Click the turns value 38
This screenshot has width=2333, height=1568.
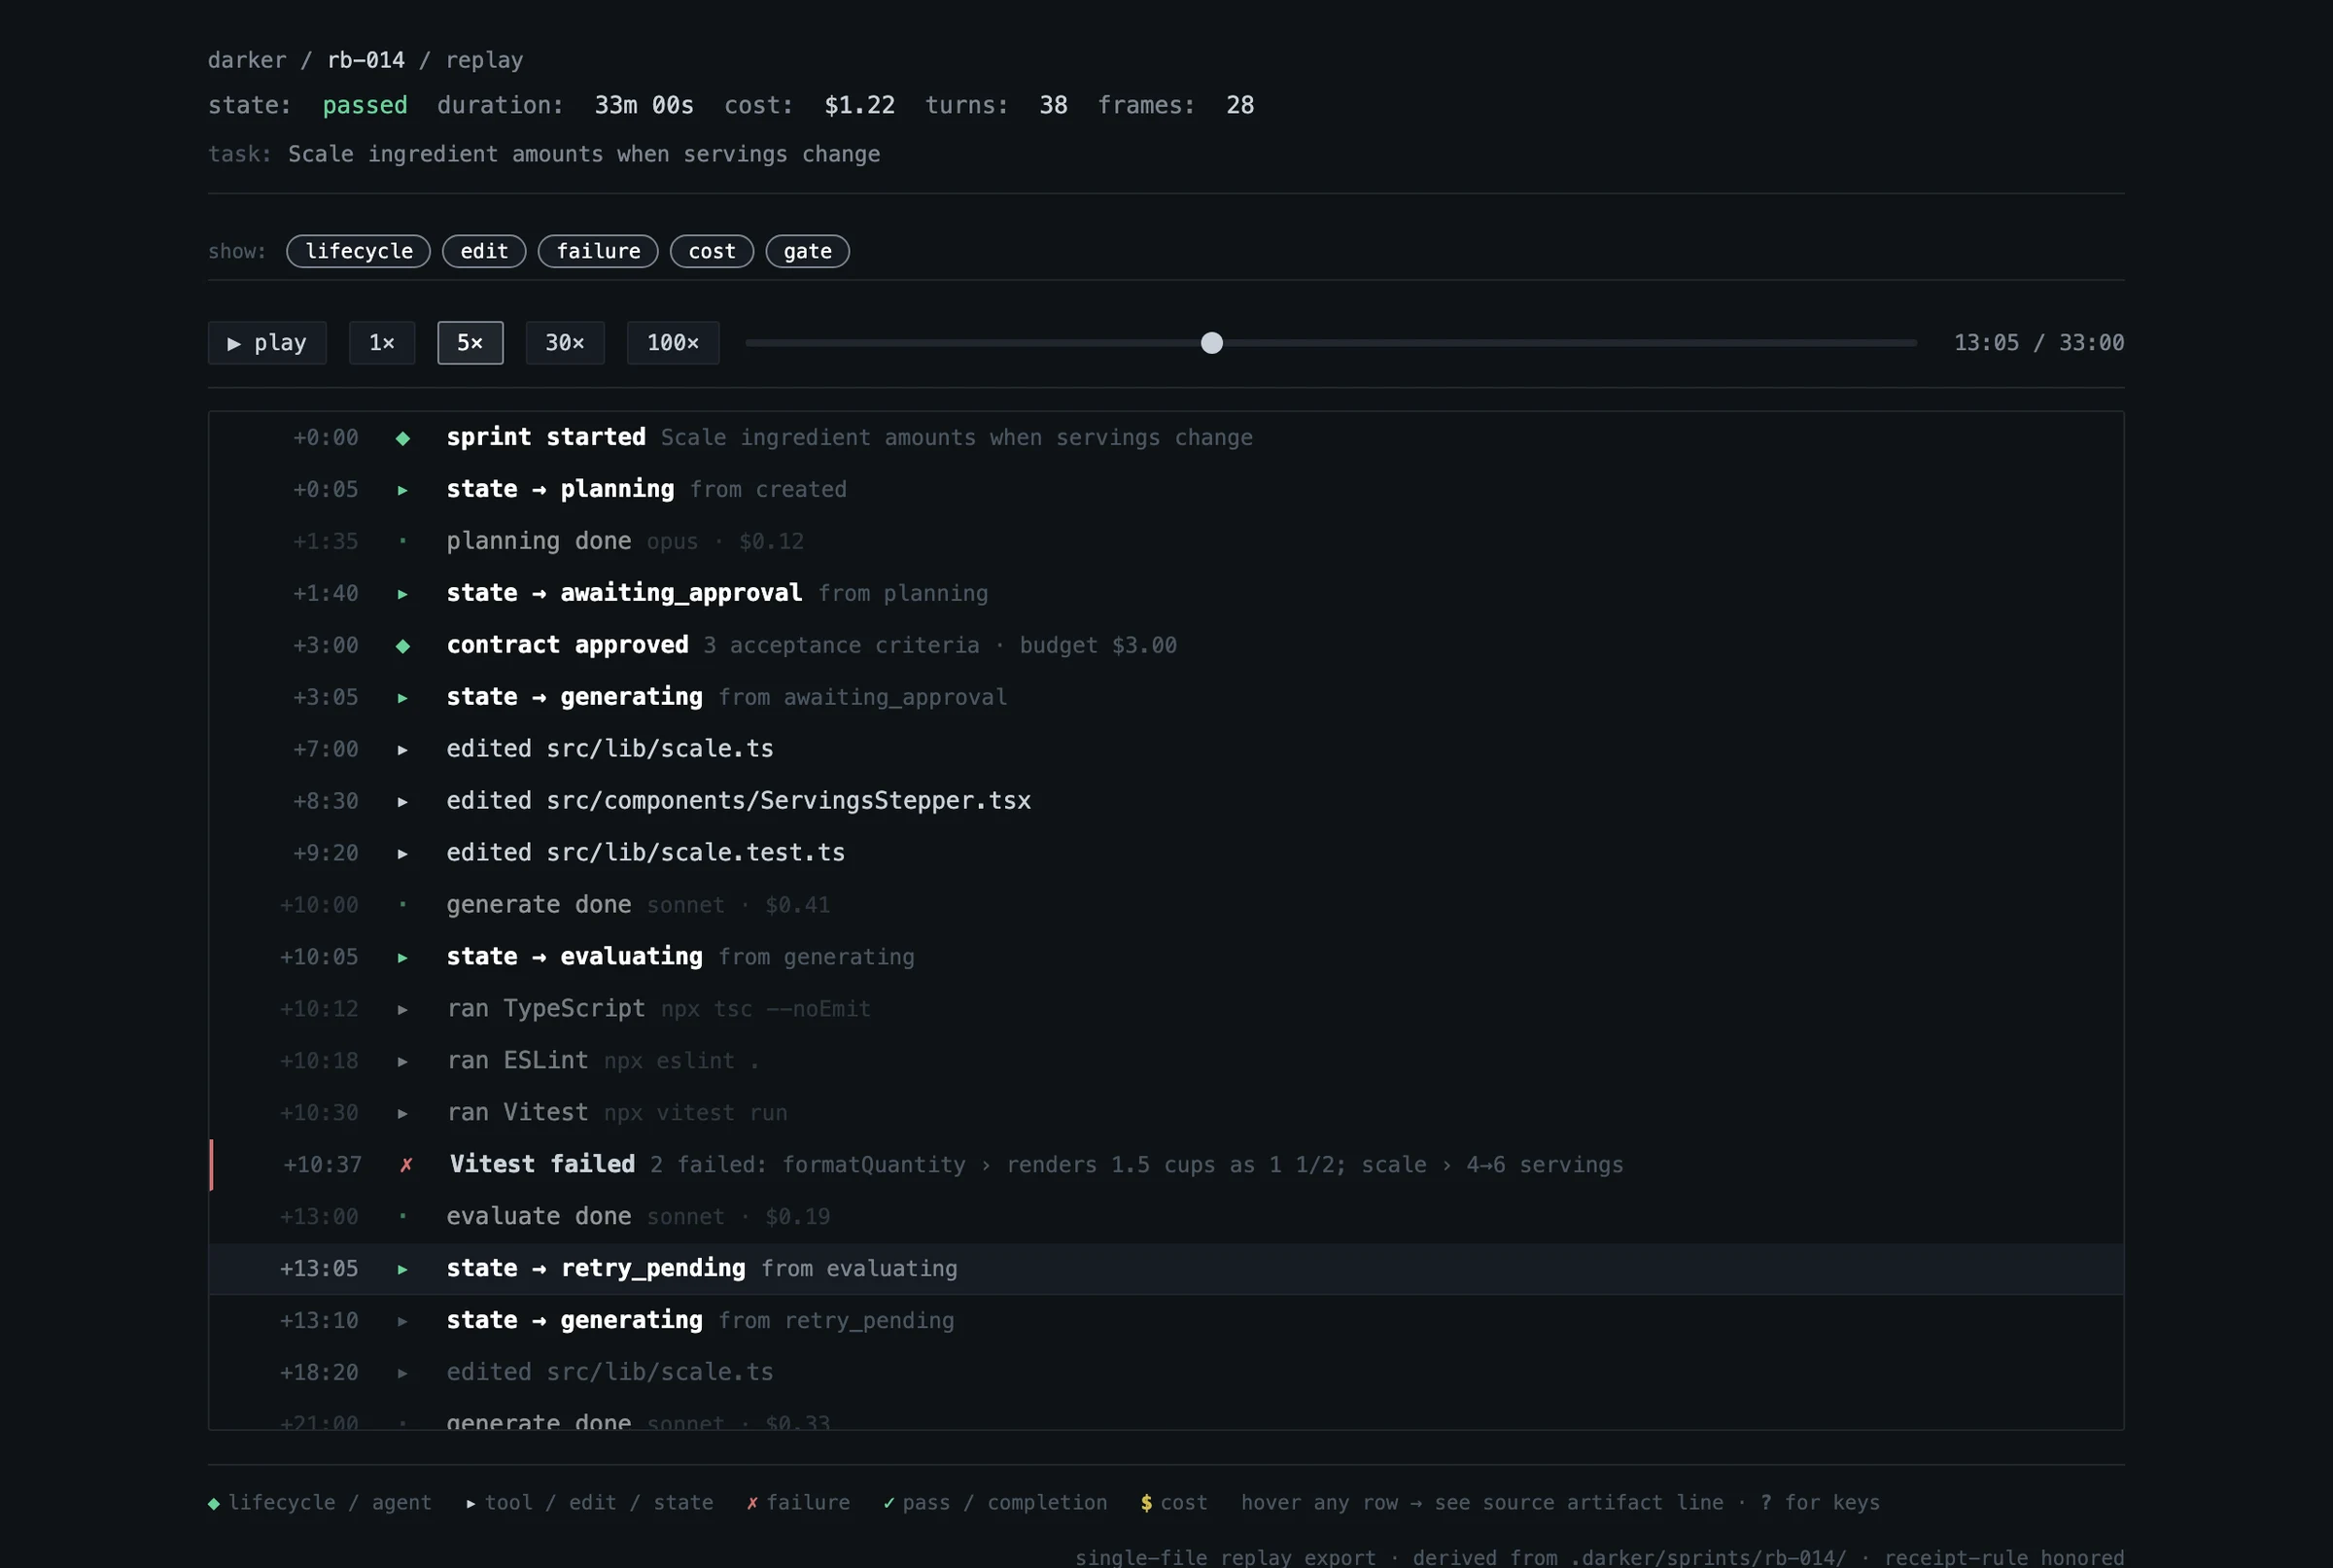tap(1053, 105)
